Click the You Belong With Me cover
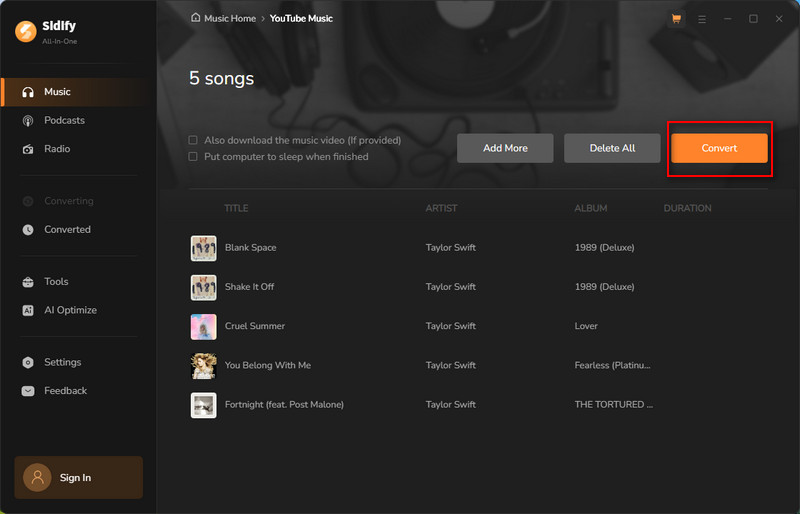Screen dimensions: 800x514 tap(204, 366)
